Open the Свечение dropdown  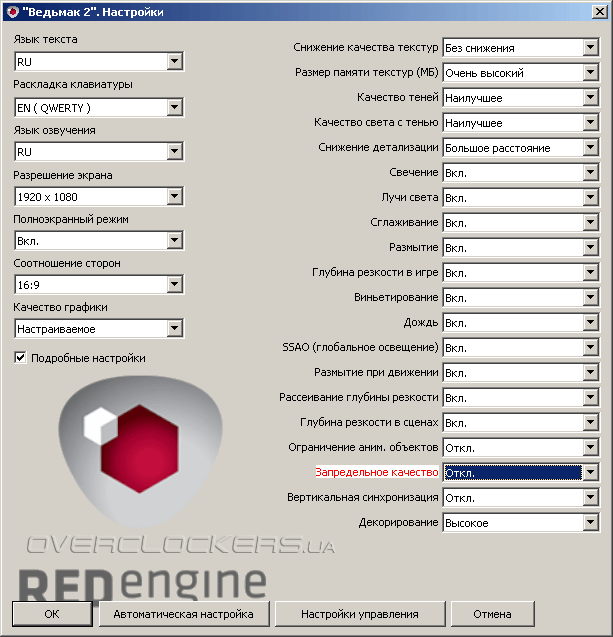[x=521, y=173]
